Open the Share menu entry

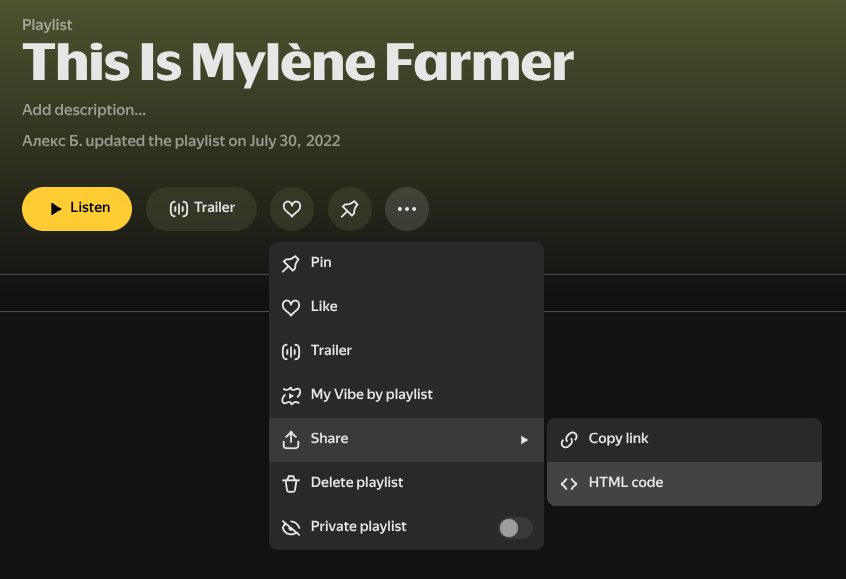[330, 439]
